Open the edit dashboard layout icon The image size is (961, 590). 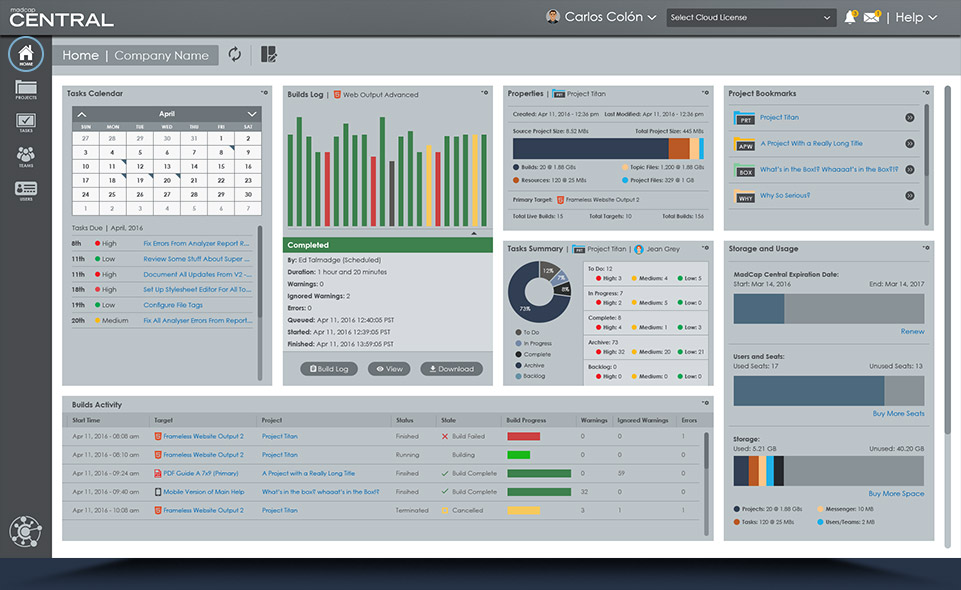268,55
